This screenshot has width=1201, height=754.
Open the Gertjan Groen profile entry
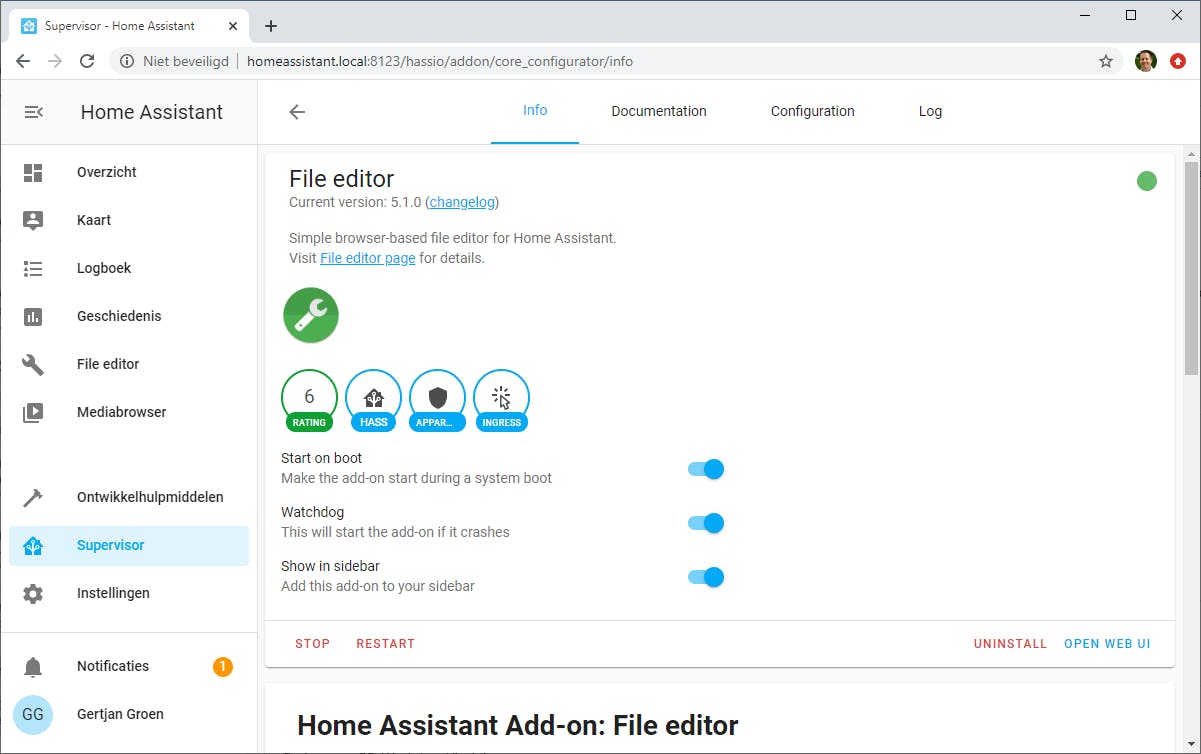(x=129, y=714)
